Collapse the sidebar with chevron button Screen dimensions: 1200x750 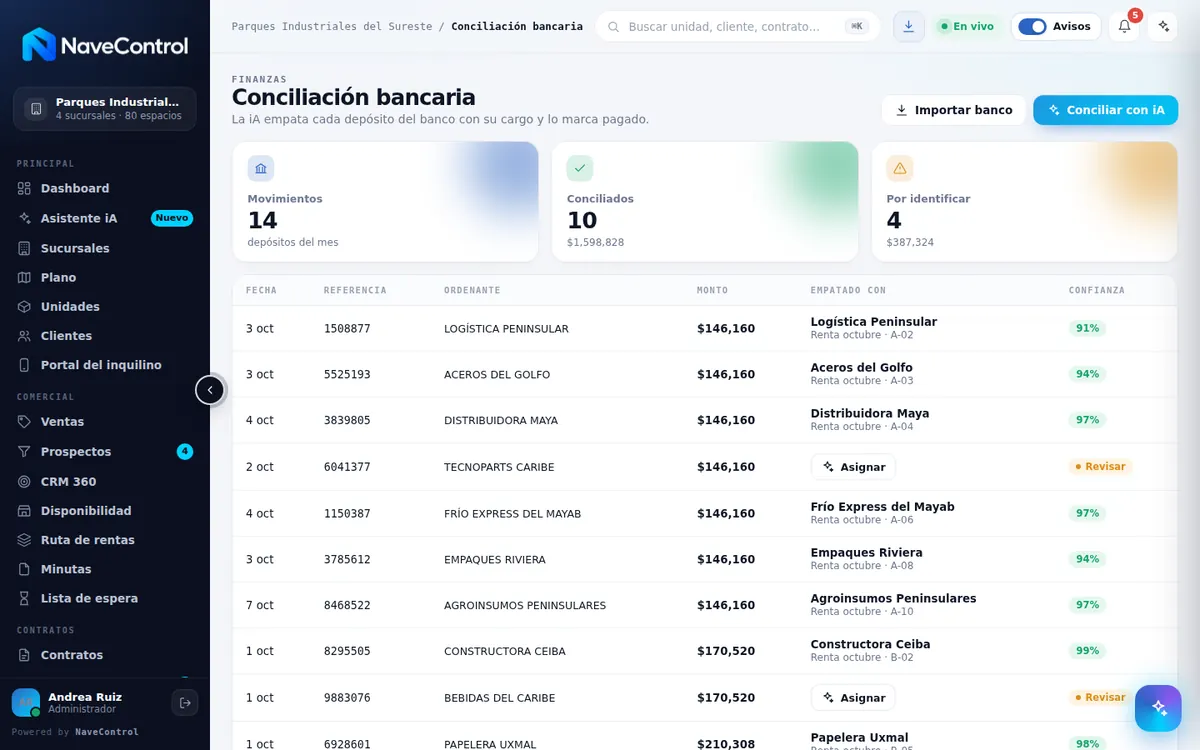210,390
